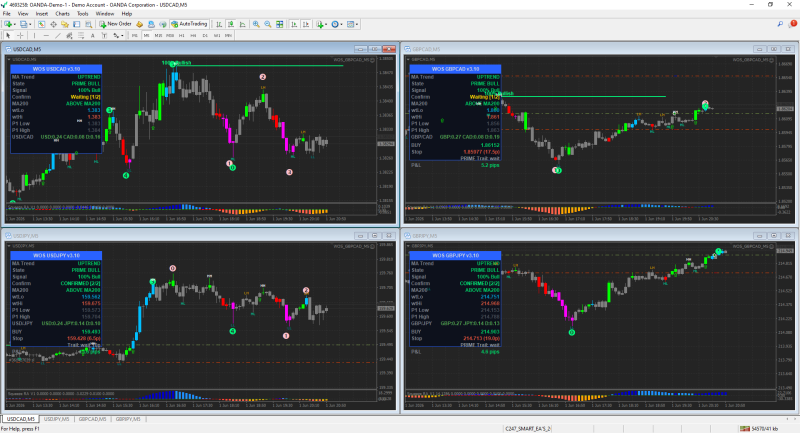This screenshot has width=800, height=433.
Task: Tile chart windows with the toolbar icon
Action: pyautogui.click(x=280, y=24)
